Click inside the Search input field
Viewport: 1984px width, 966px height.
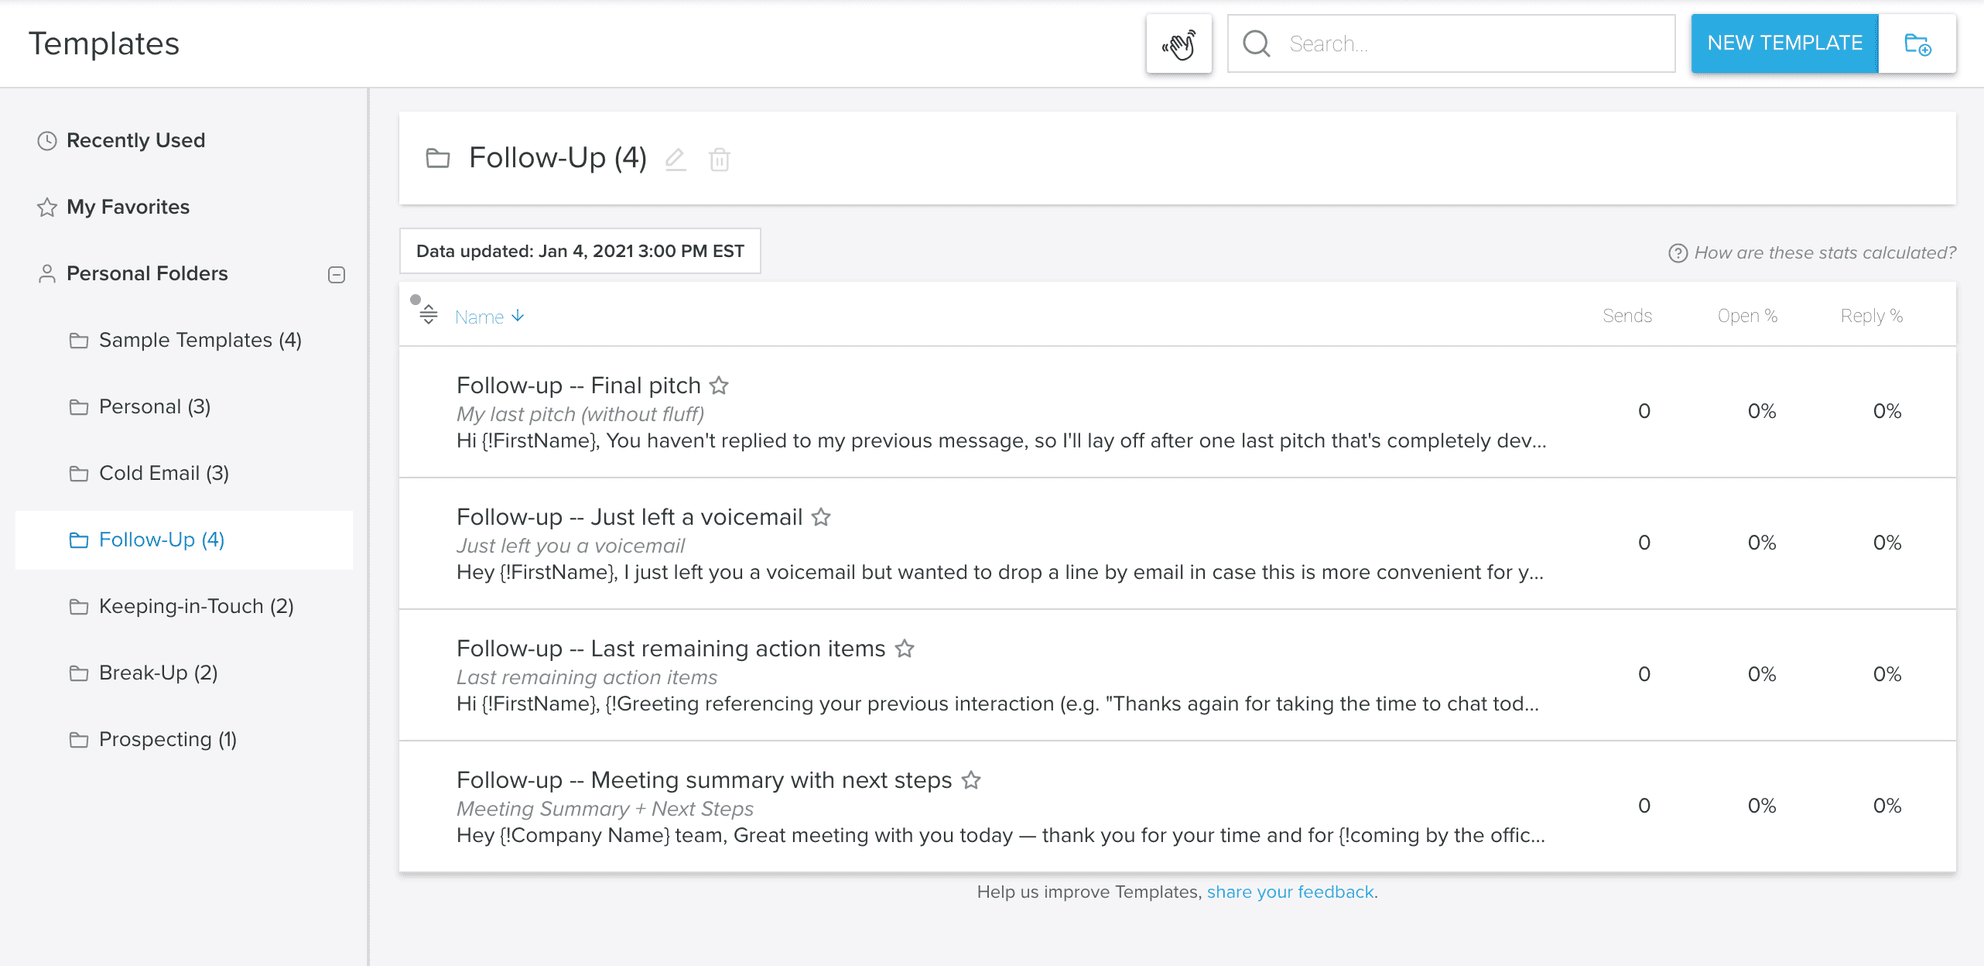coord(1450,43)
